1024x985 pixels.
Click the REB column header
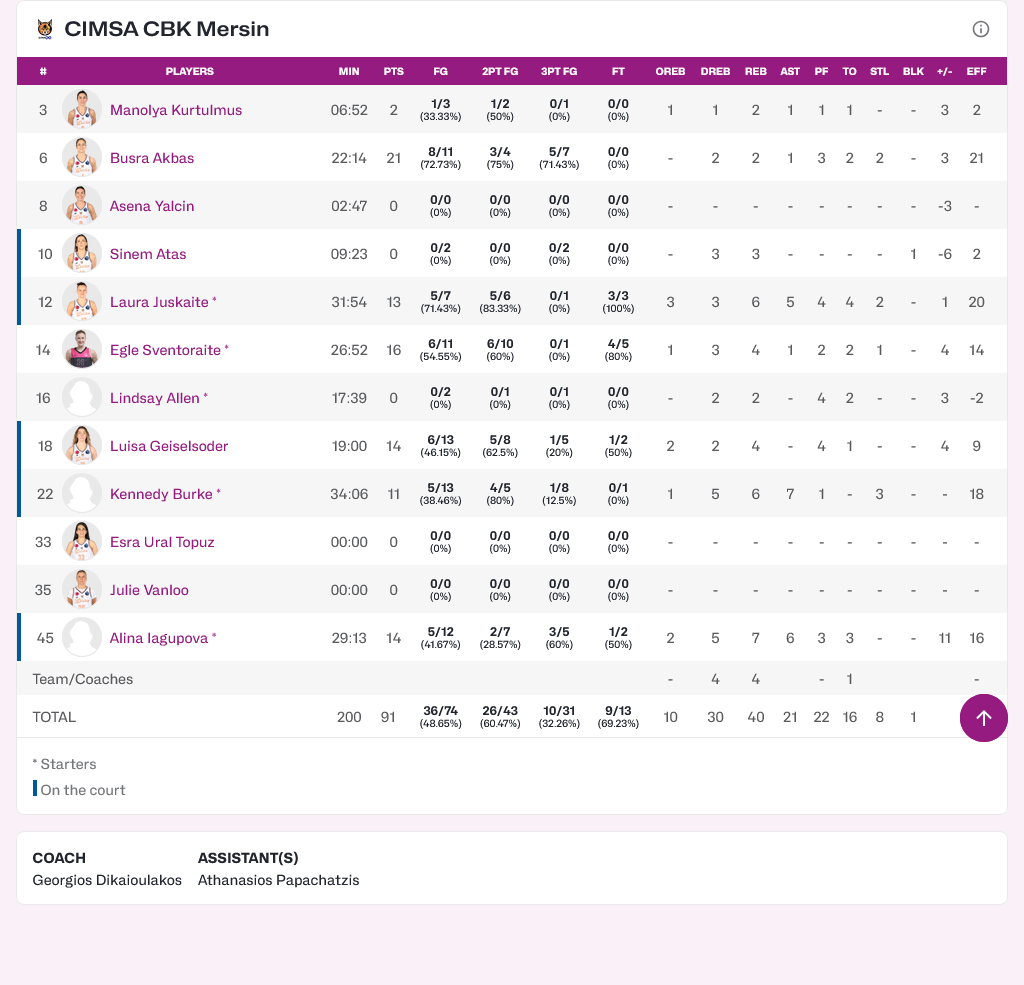[756, 72]
